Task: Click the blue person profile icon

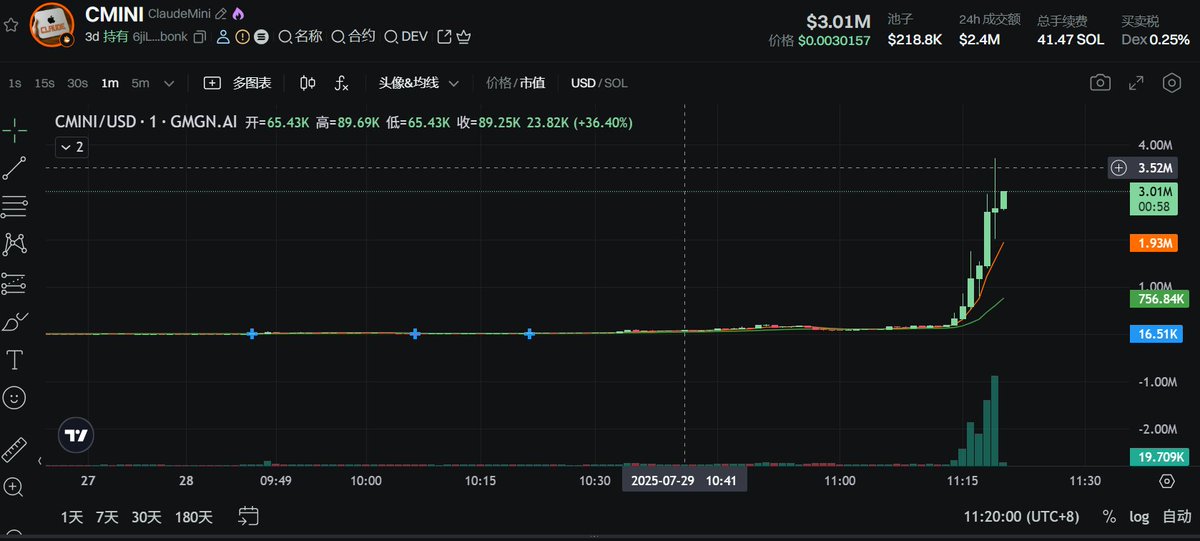Action: pyautogui.click(x=223, y=37)
